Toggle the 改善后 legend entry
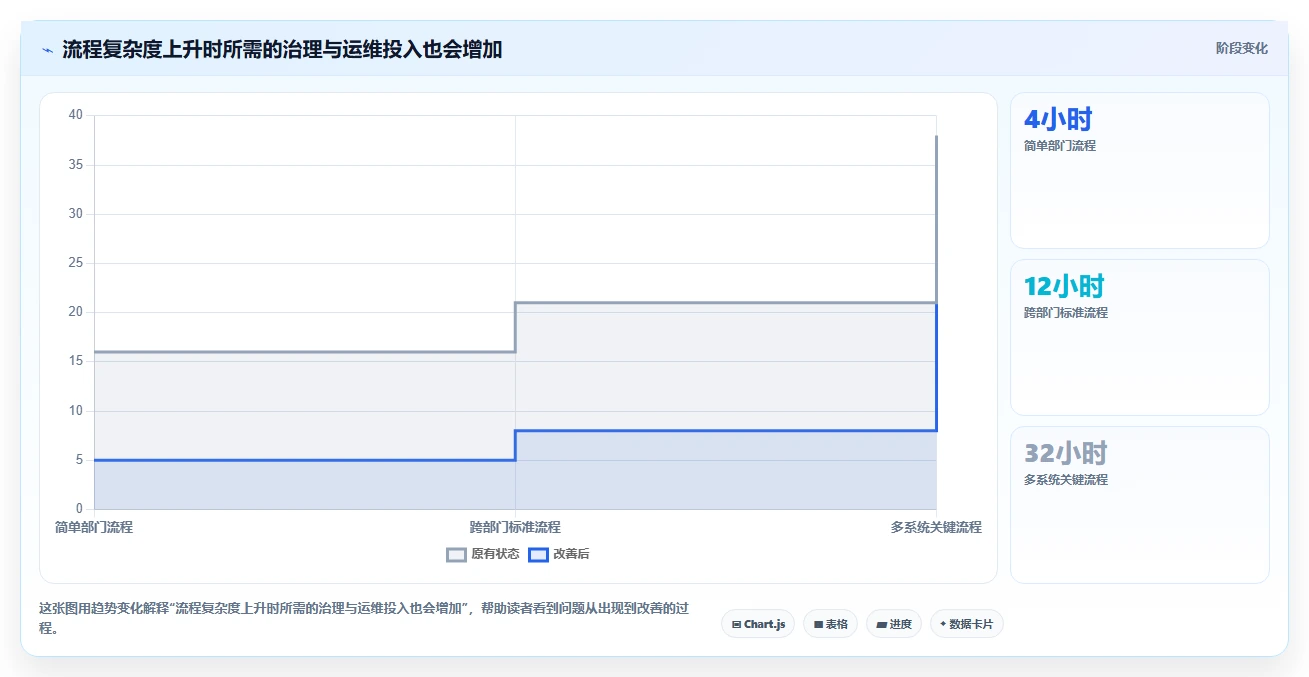Viewport: 1309px width, 677px height. coord(559,554)
